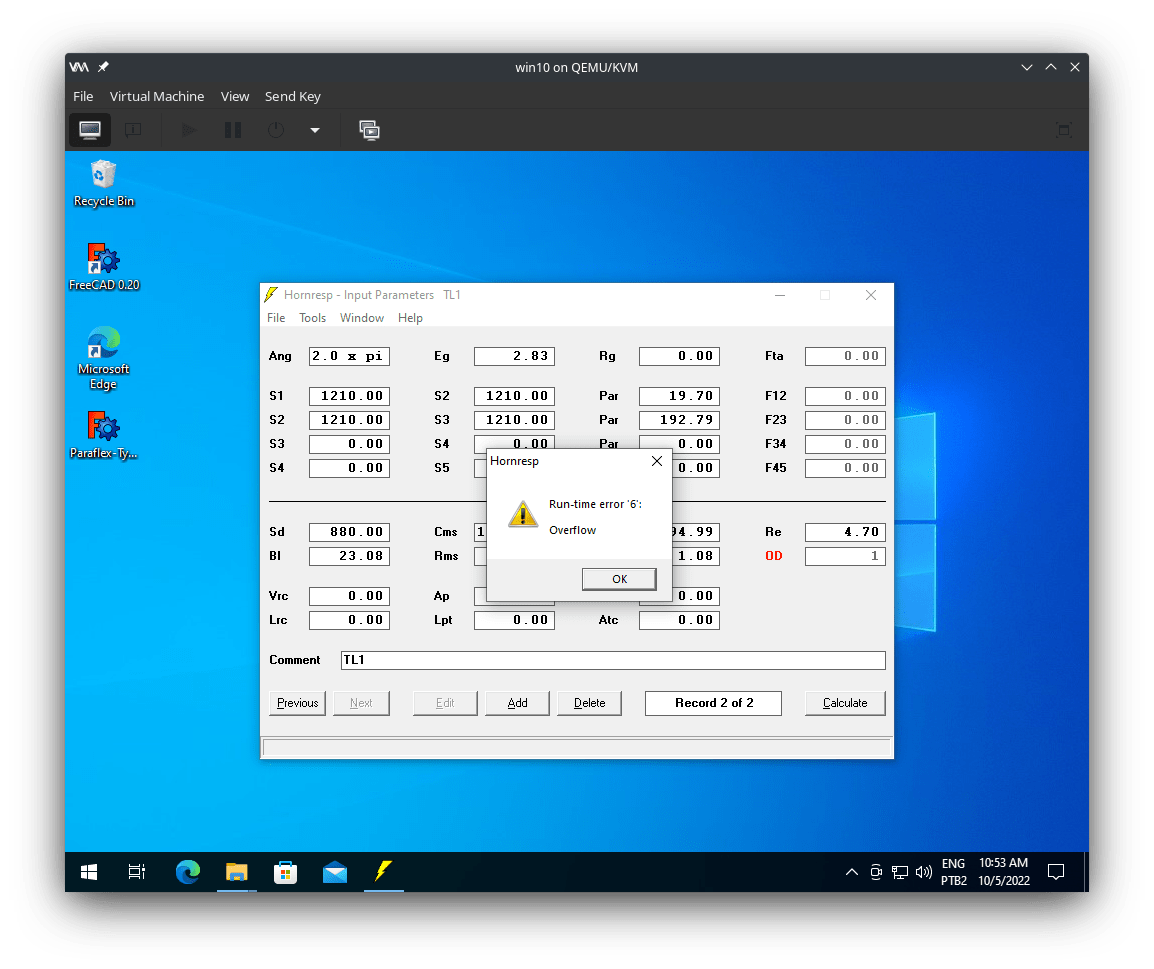Click the Rg input field
The image size is (1154, 969).
pyautogui.click(x=679, y=356)
